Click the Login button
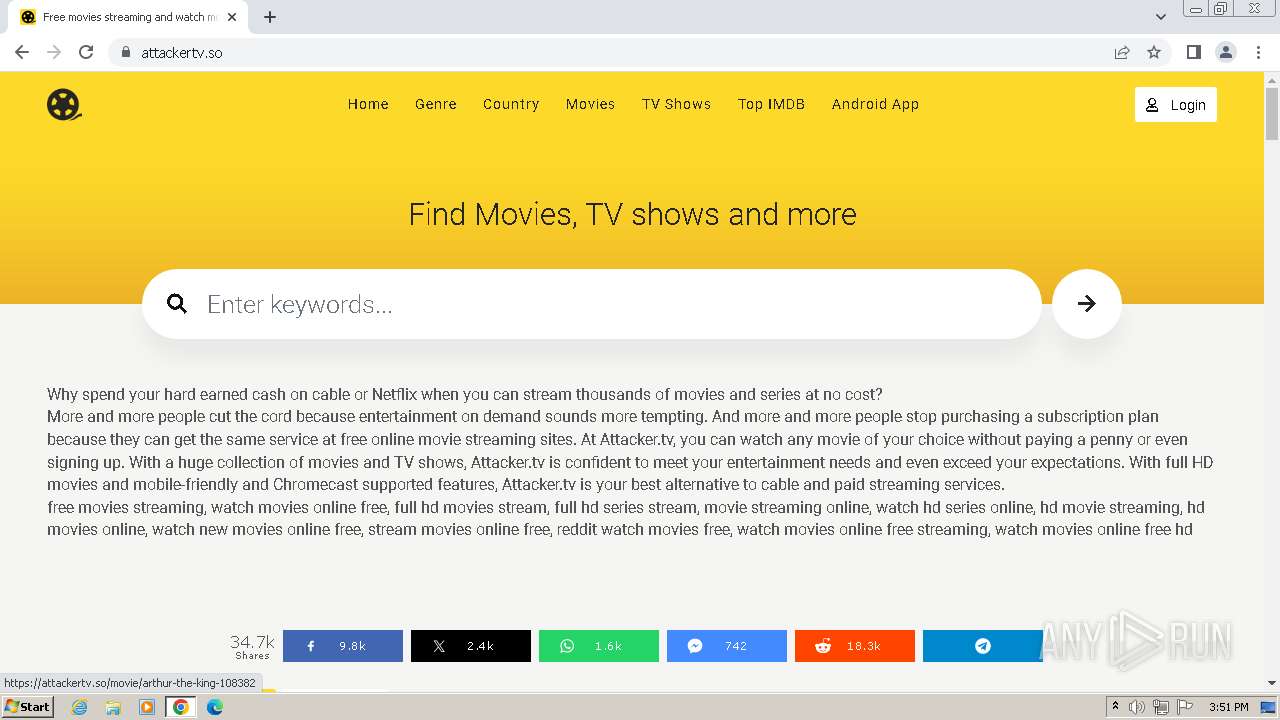 point(1176,105)
